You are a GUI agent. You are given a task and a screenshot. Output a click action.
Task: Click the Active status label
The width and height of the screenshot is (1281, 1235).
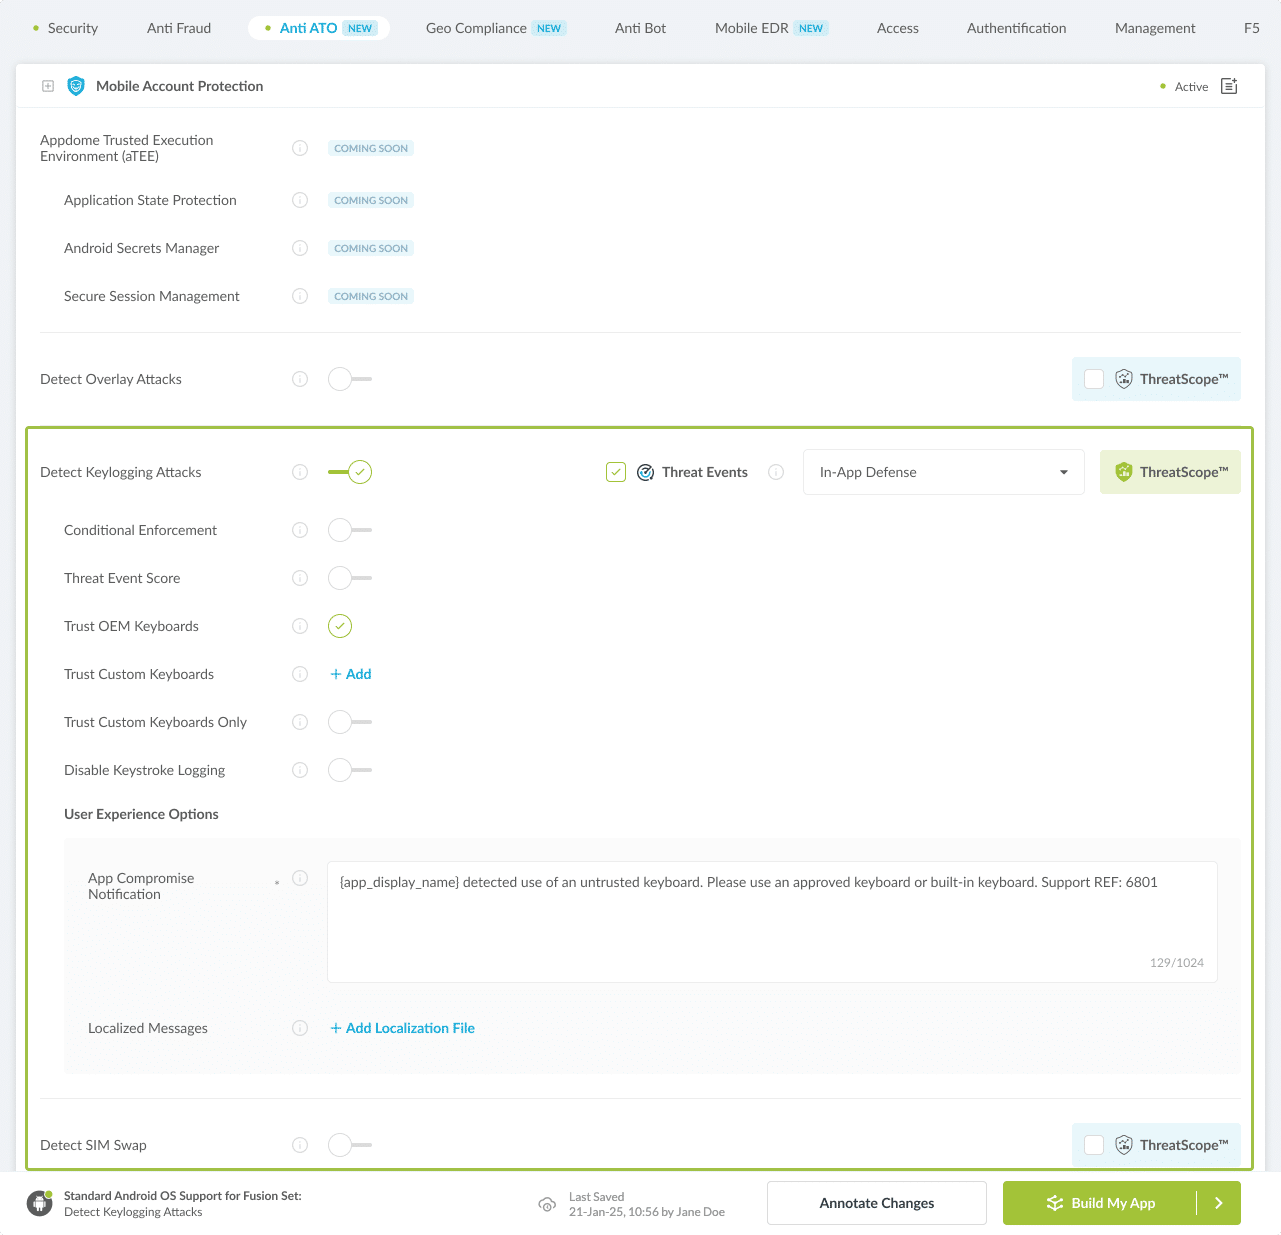click(x=1191, y=87)
